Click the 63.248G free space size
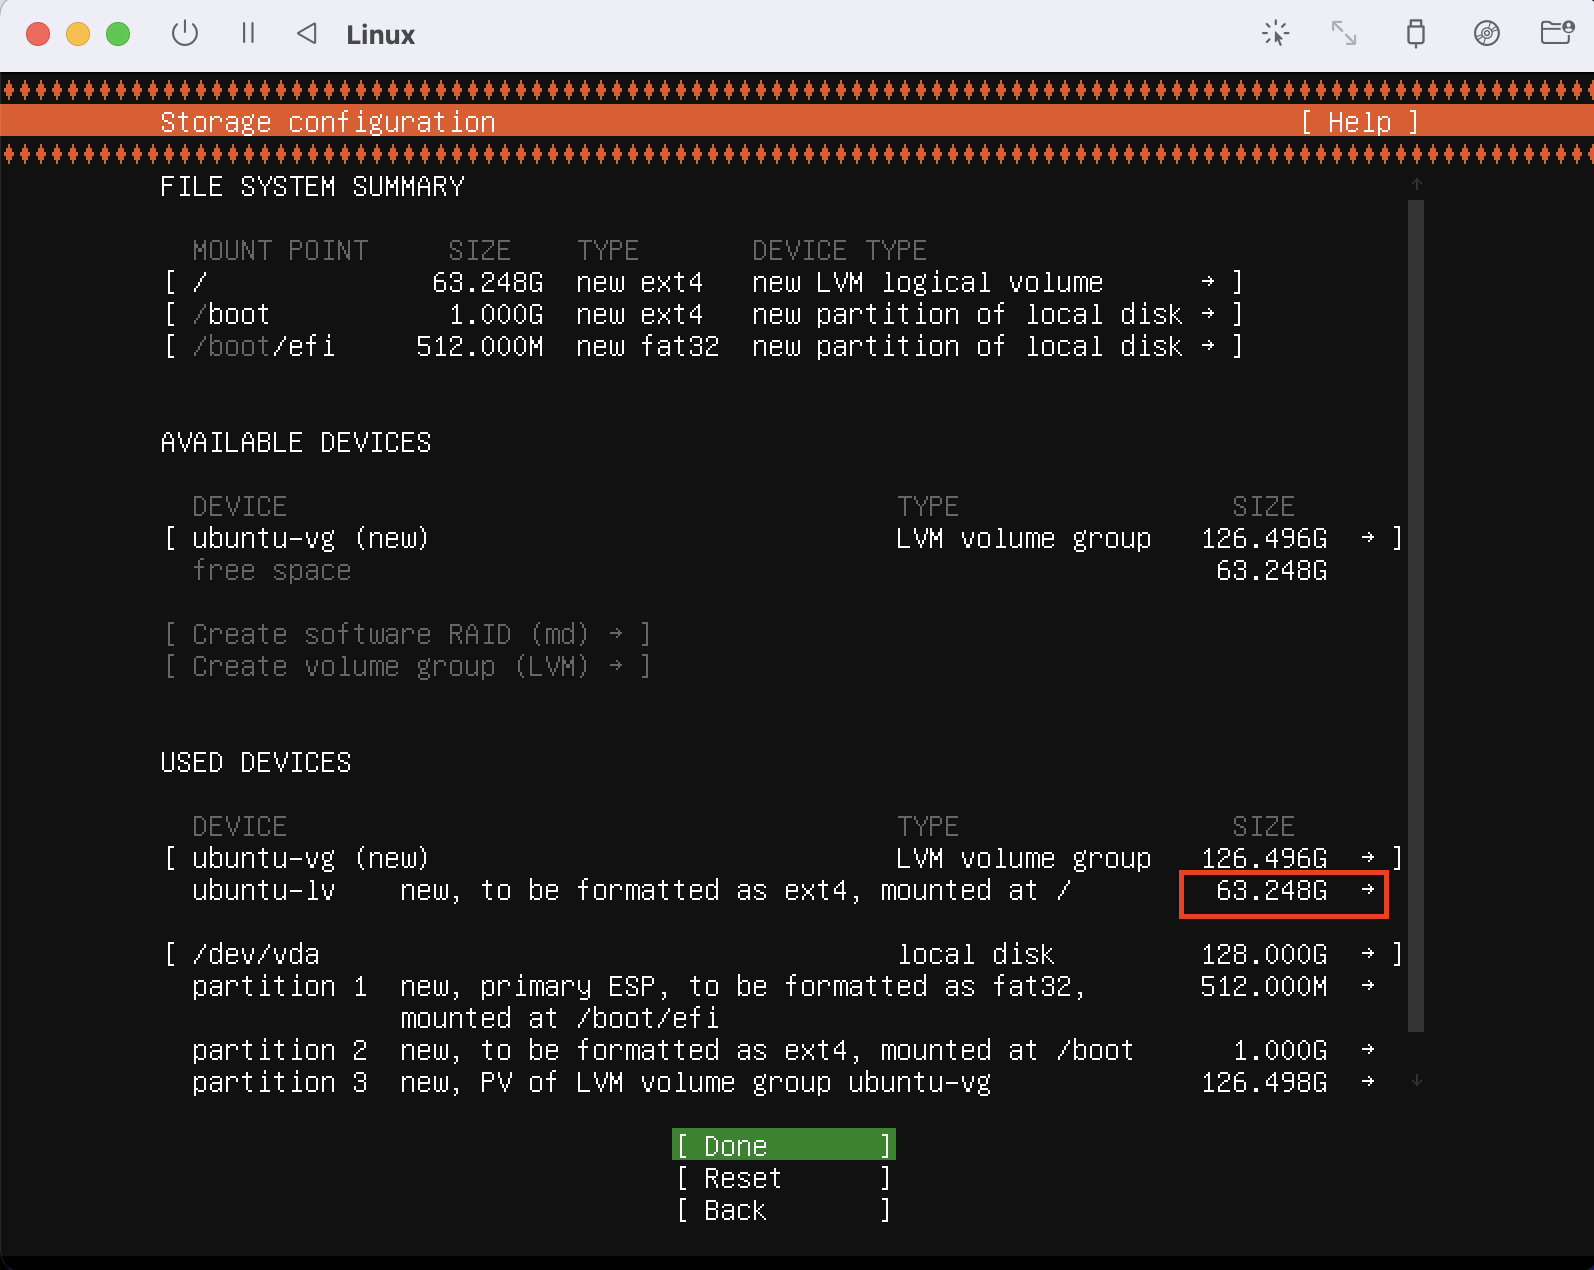 click(1272, 570)
